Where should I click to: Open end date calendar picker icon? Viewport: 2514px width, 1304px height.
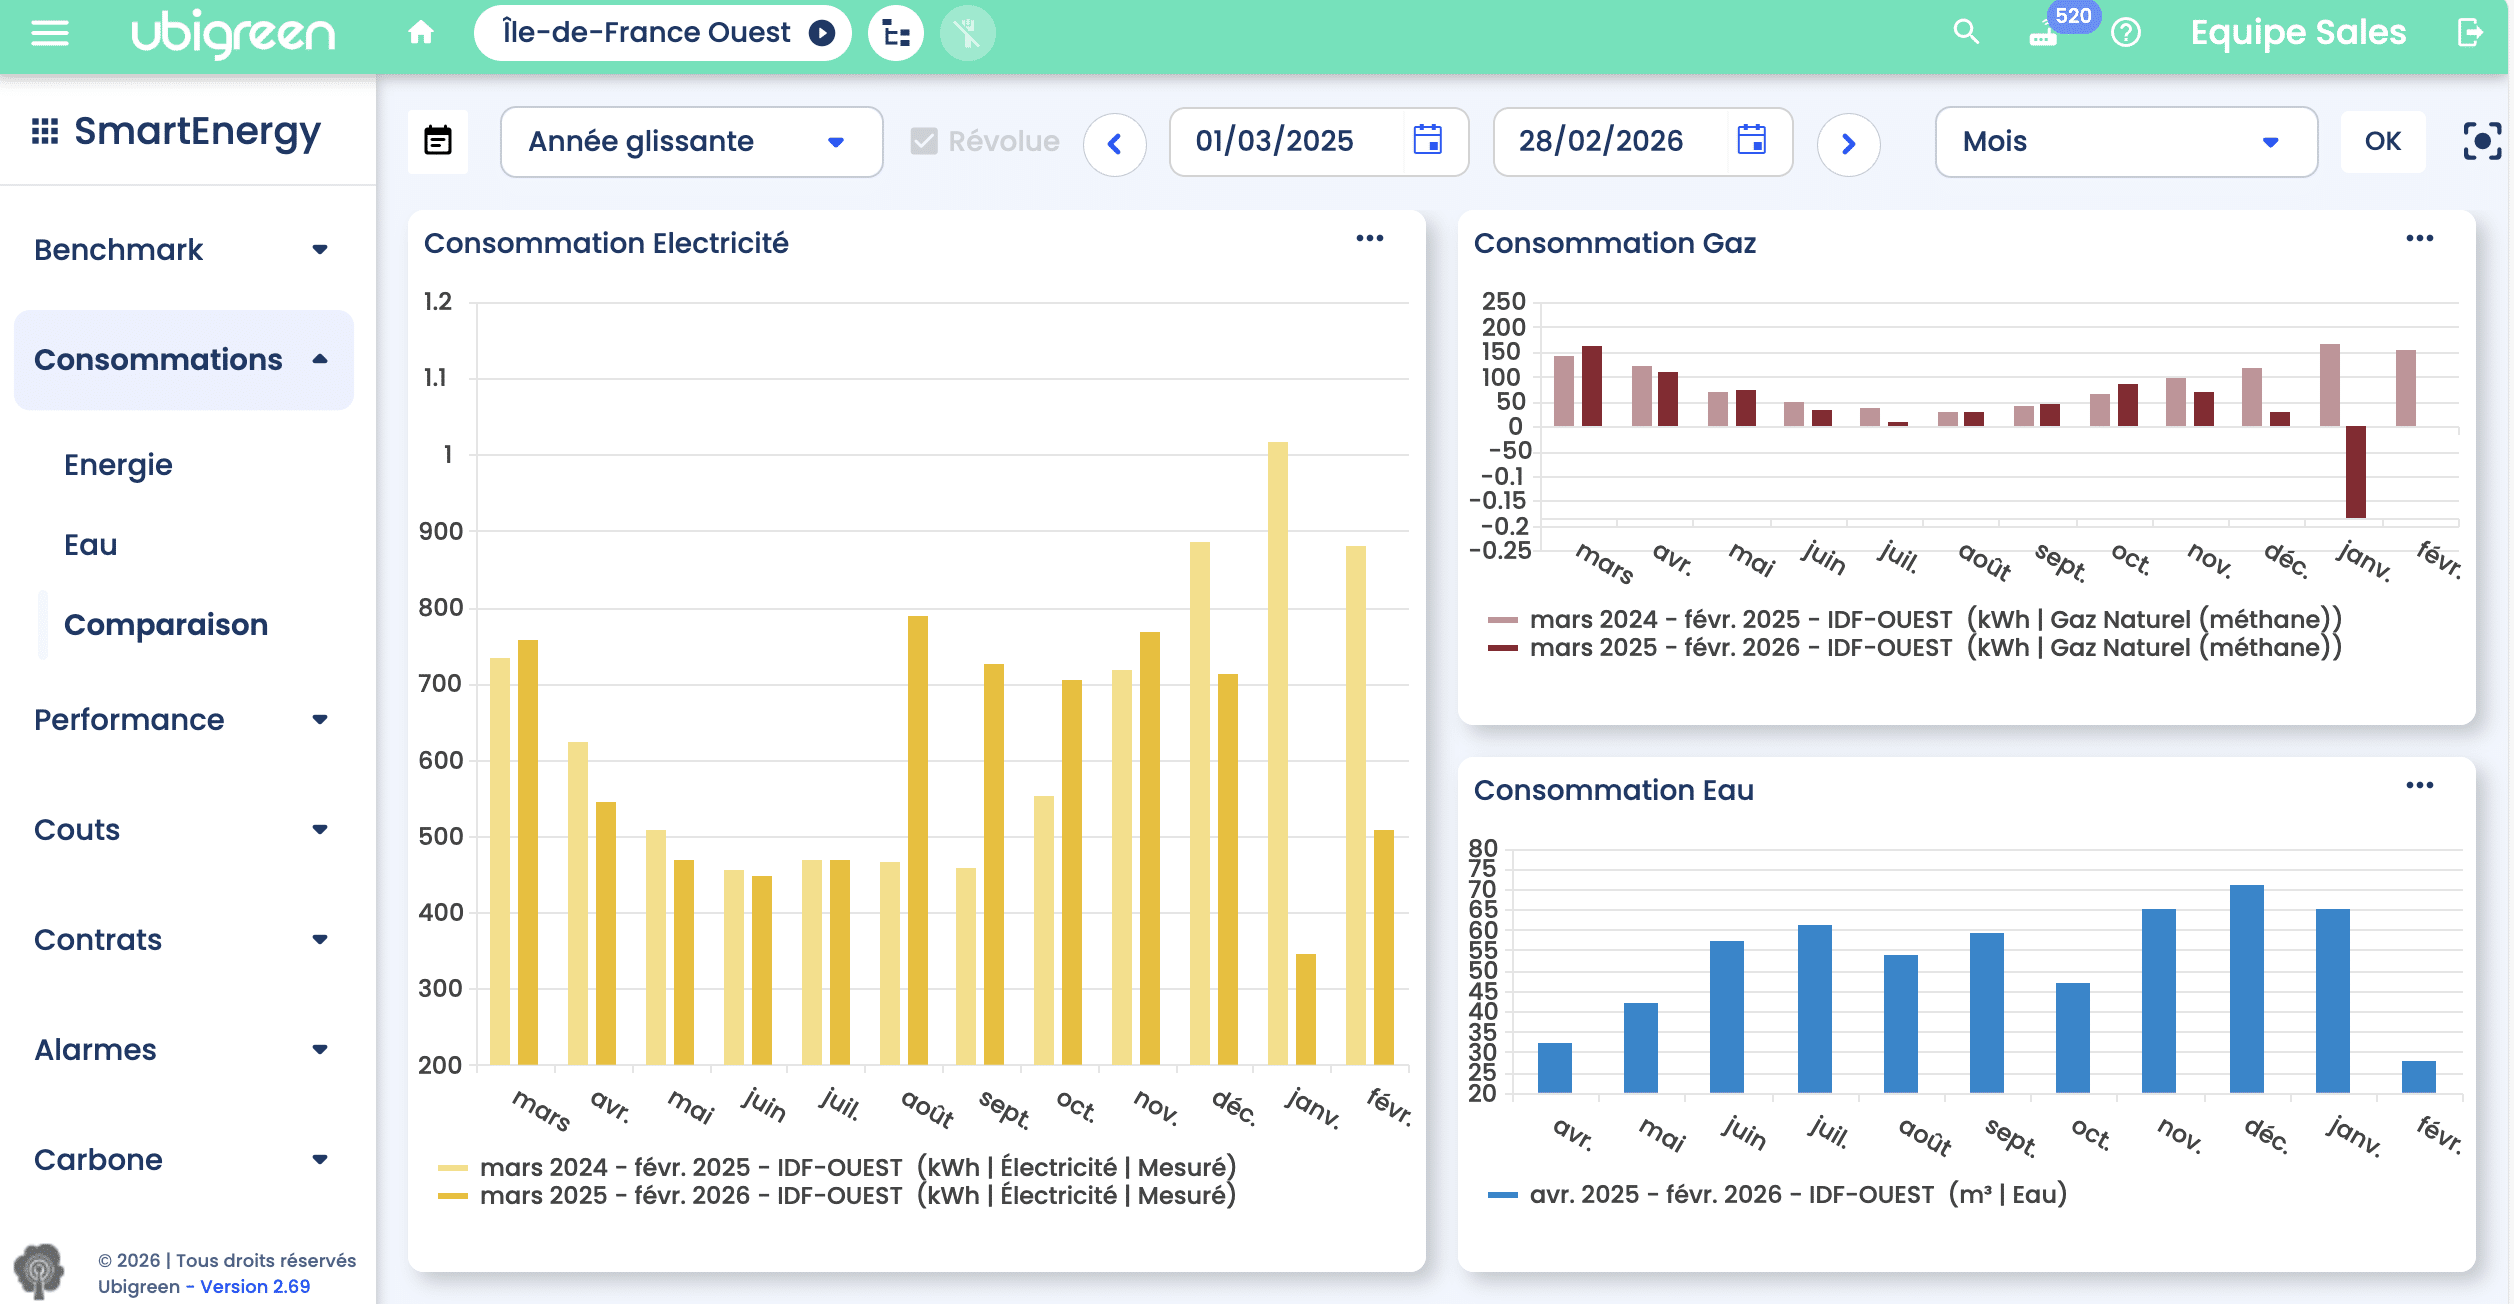(1751, 140)
